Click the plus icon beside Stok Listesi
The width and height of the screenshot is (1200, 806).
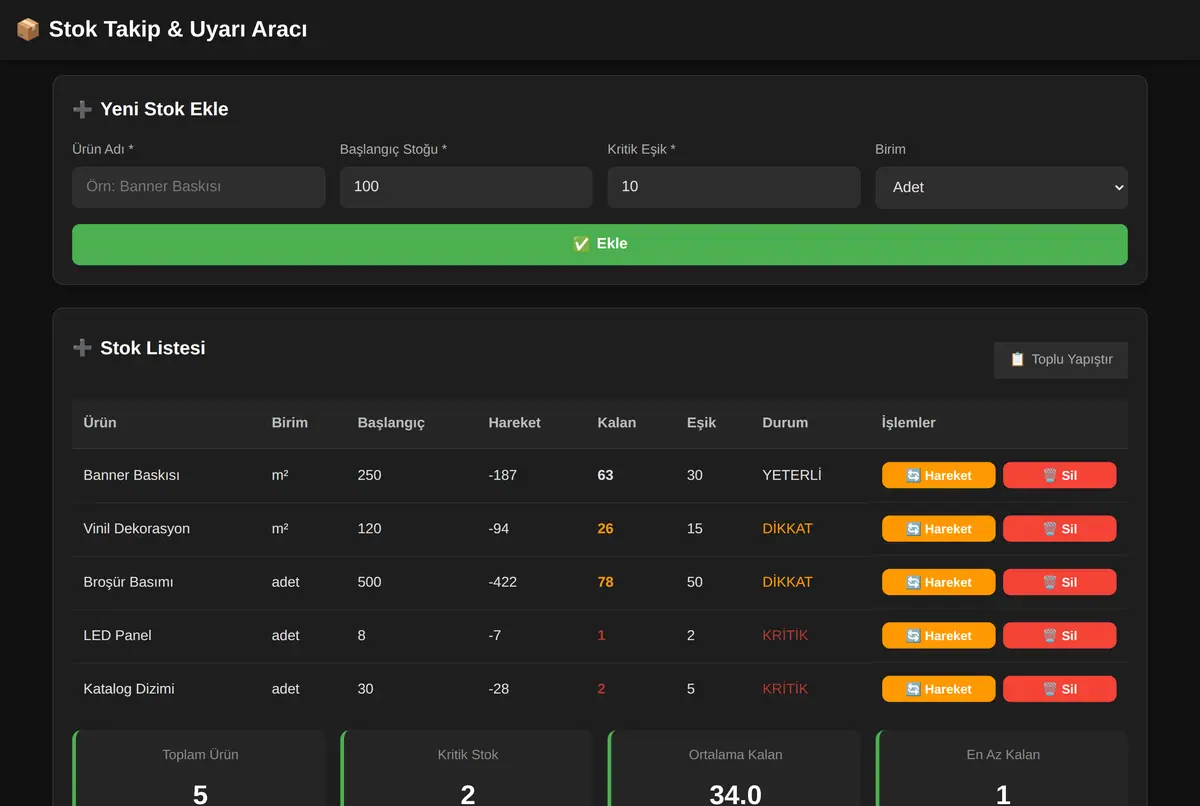tap(82, 348)
